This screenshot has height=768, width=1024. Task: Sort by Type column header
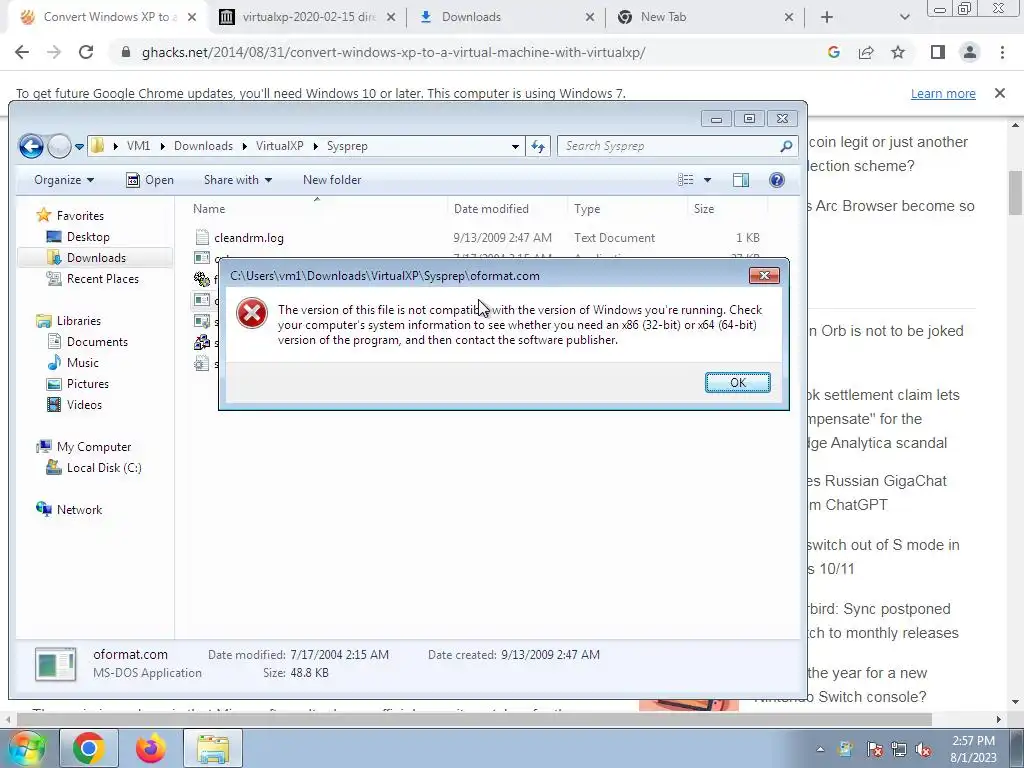586,209
